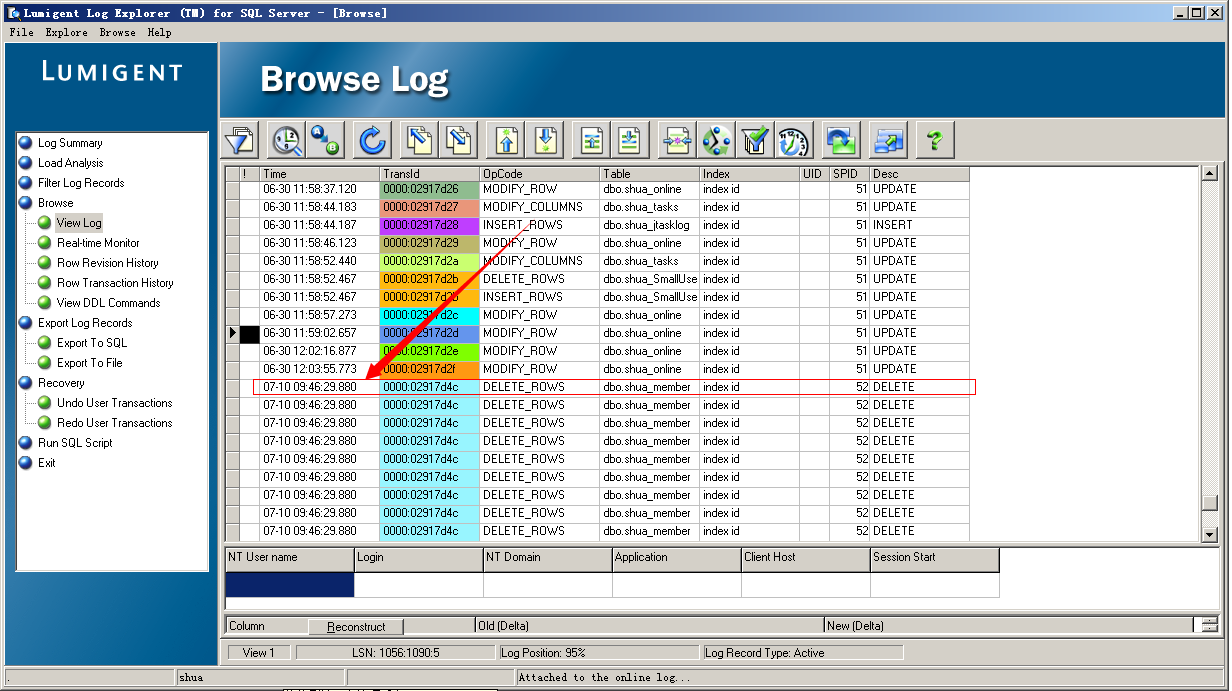Open View DDL Commands
The width and height of the screenshot is (1232, 691).
(x=108, y=303)
